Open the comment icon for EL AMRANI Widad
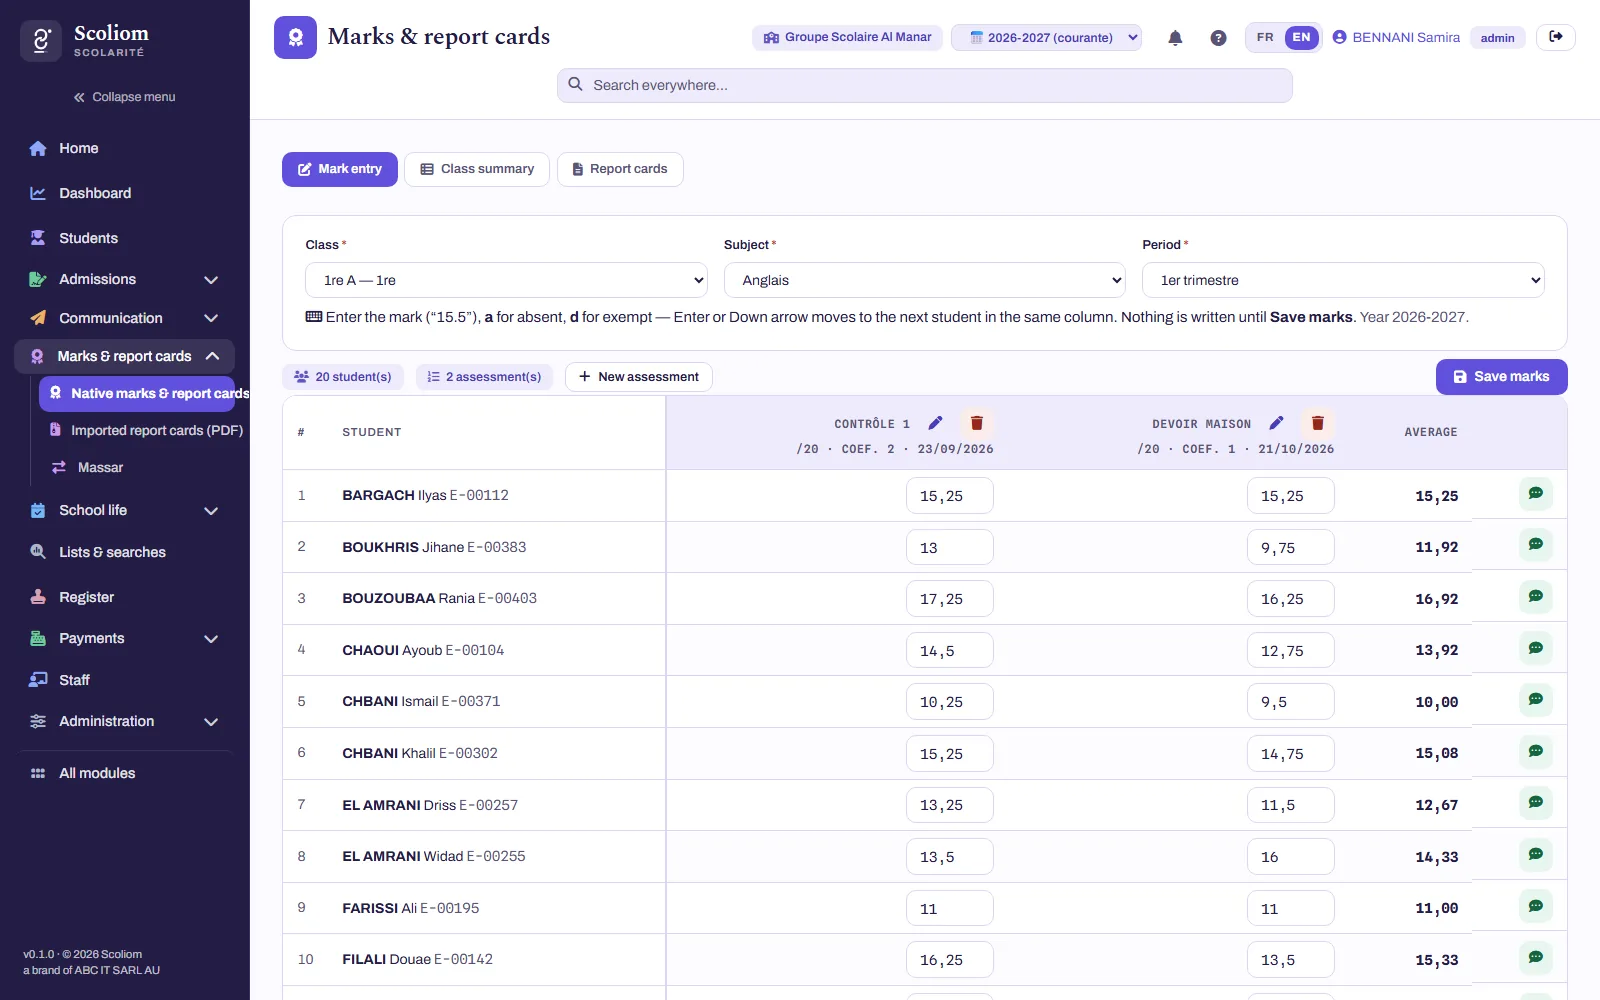1600x1000 pixels. 1536,855
